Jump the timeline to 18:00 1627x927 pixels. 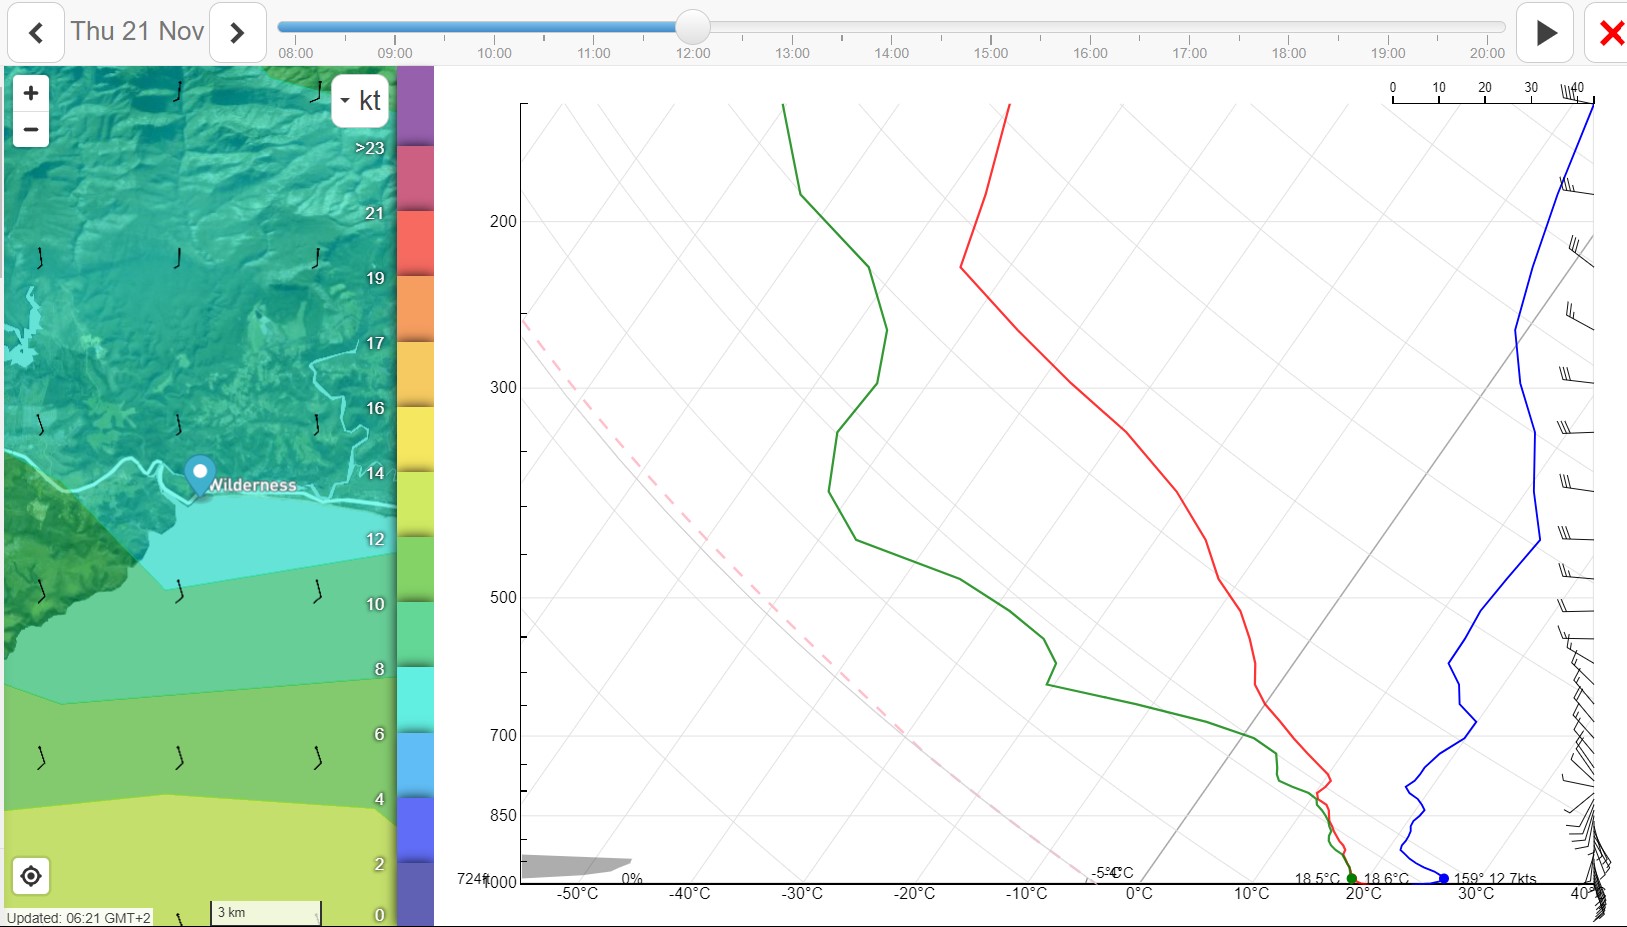point(1289,53)
